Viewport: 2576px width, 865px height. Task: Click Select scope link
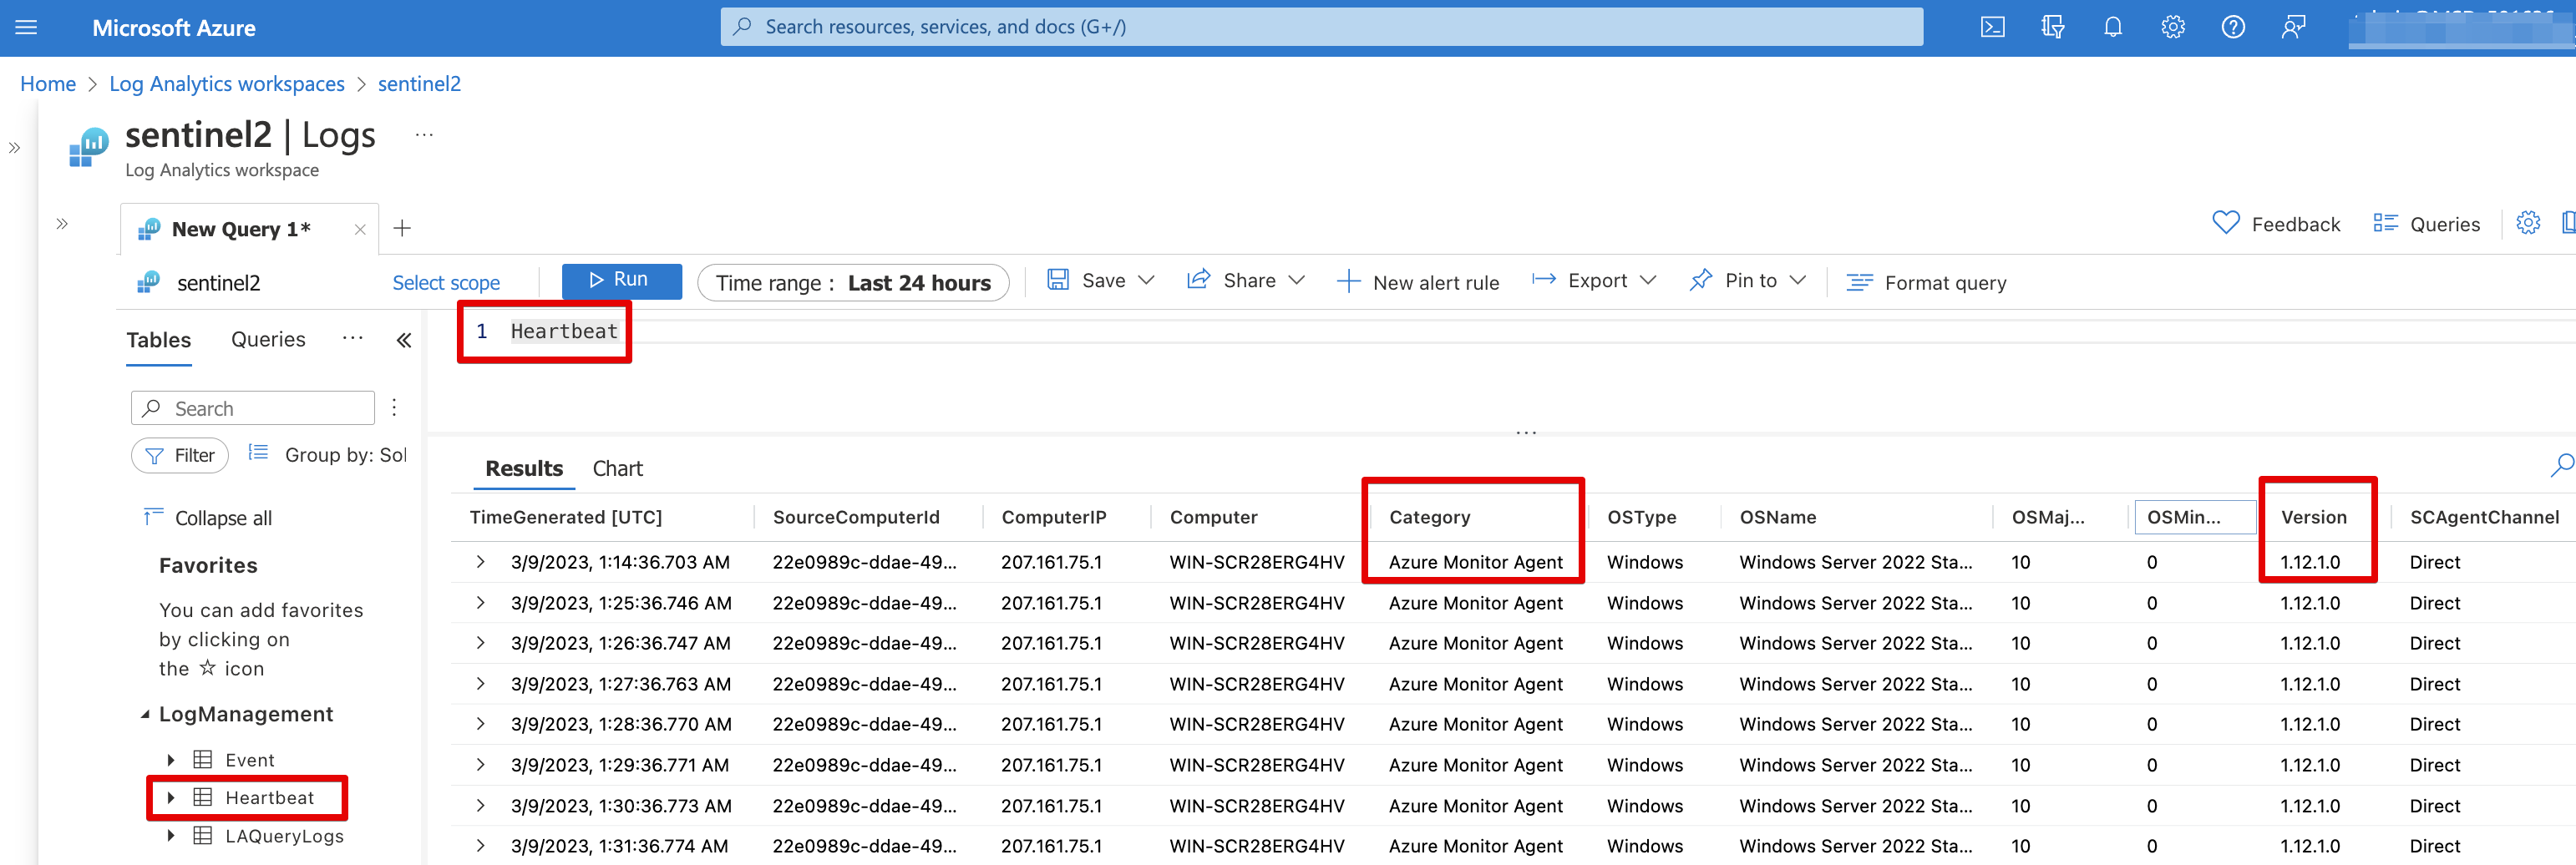(446, 283)
